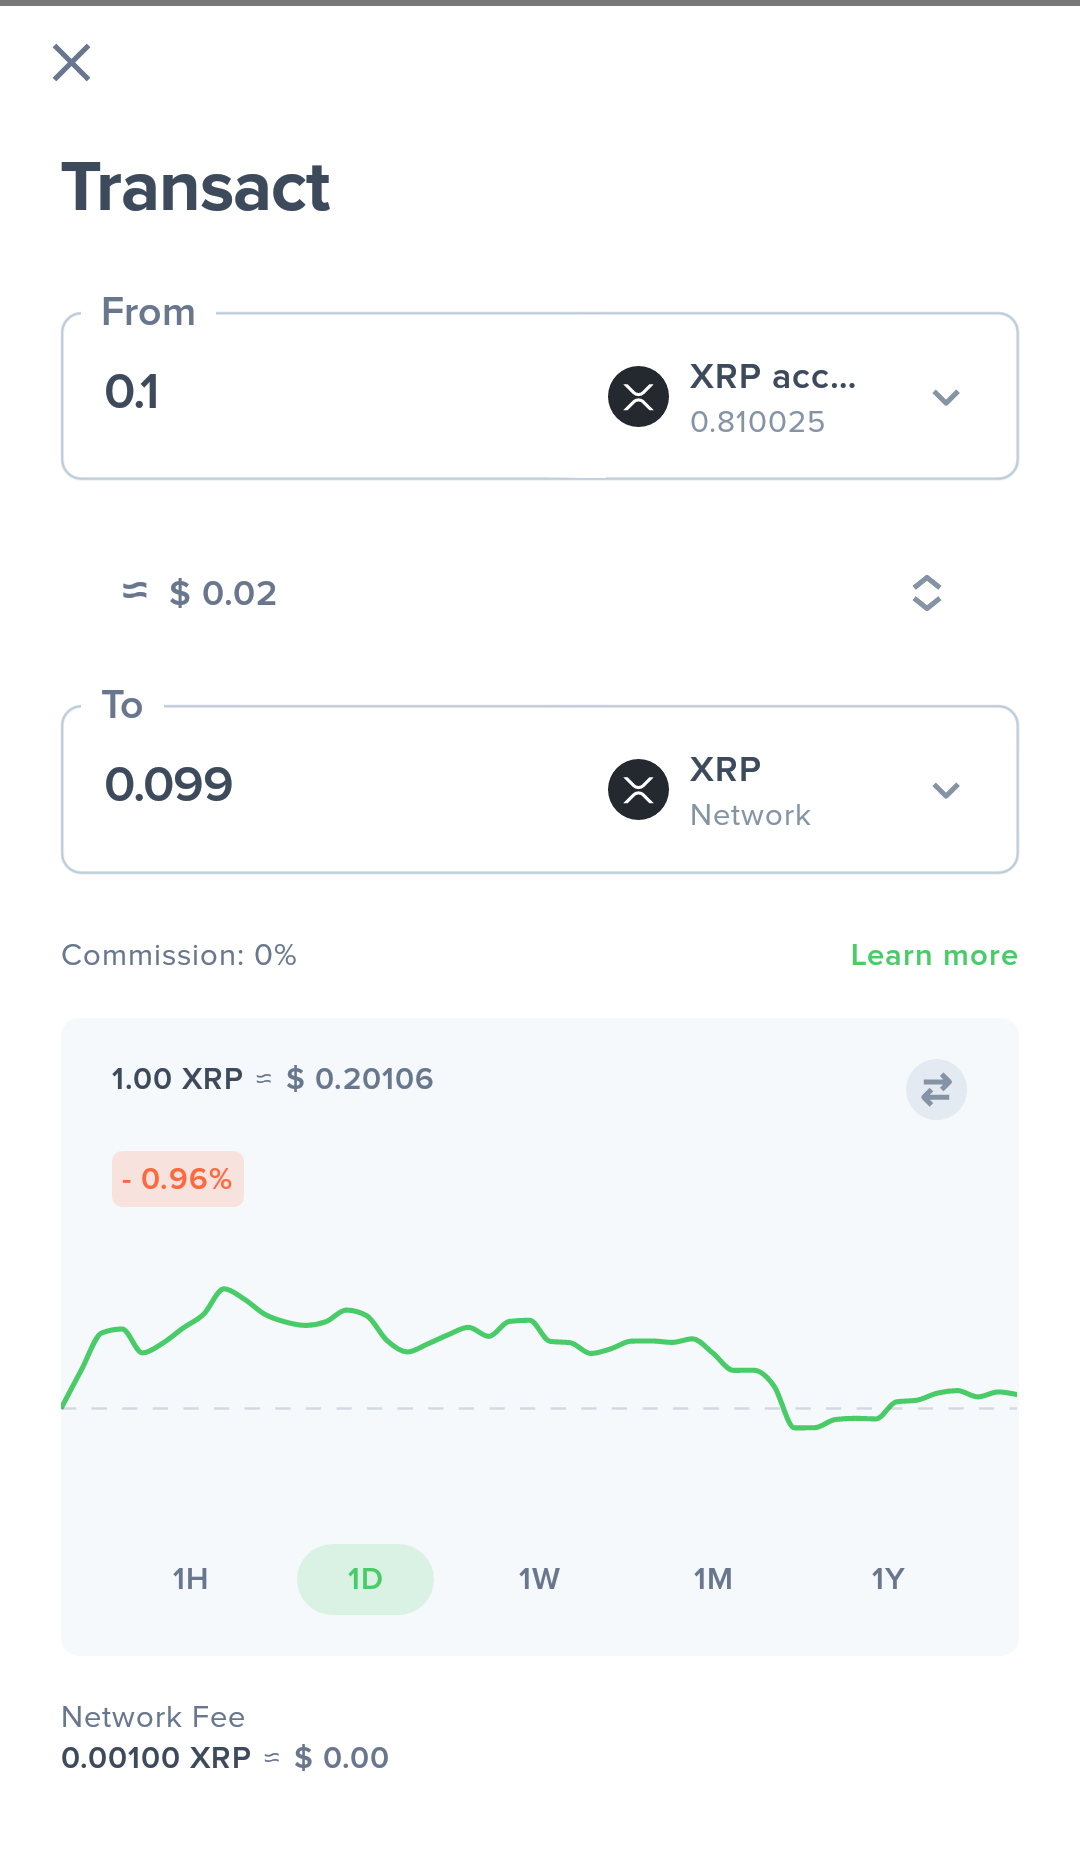Swap chart currency pair with arrows icon
Image resolution: width=1080 pixels, height=1865 pixels.
[936, 1089]
